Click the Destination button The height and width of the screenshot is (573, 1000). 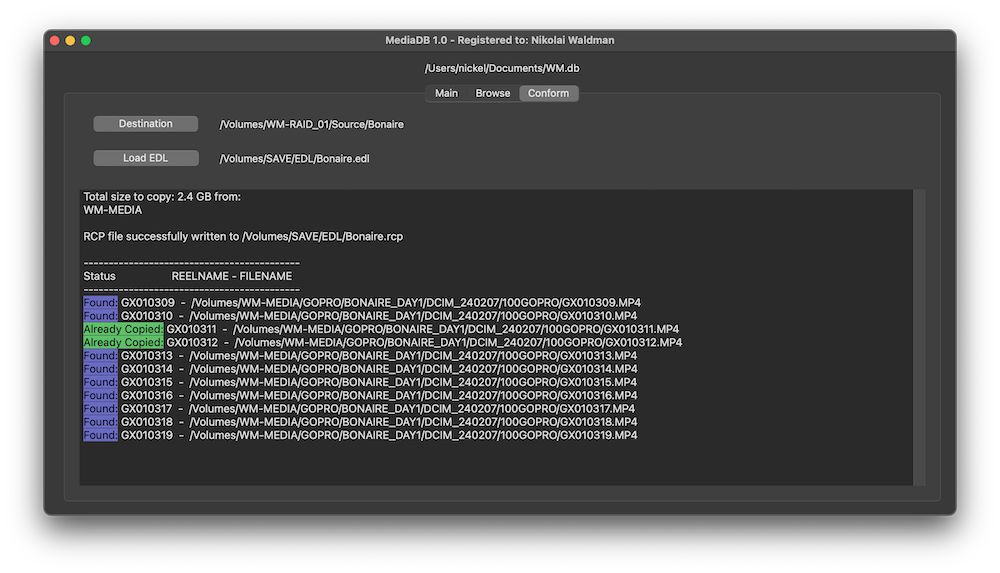pos(146,124)
